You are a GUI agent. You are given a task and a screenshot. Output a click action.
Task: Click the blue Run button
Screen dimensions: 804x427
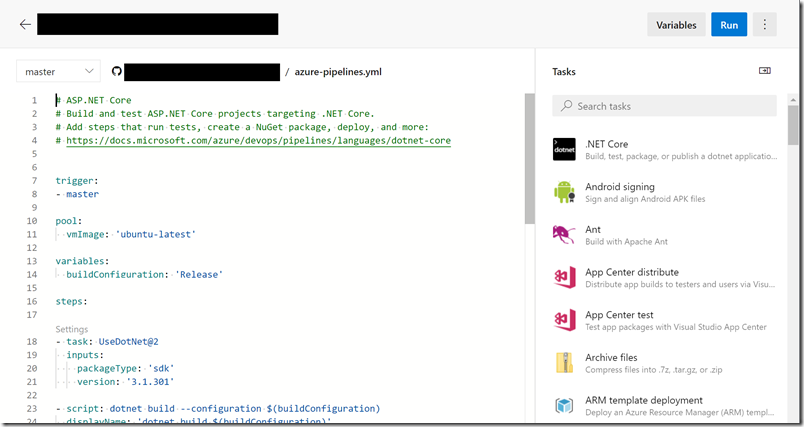pos(729,25)
